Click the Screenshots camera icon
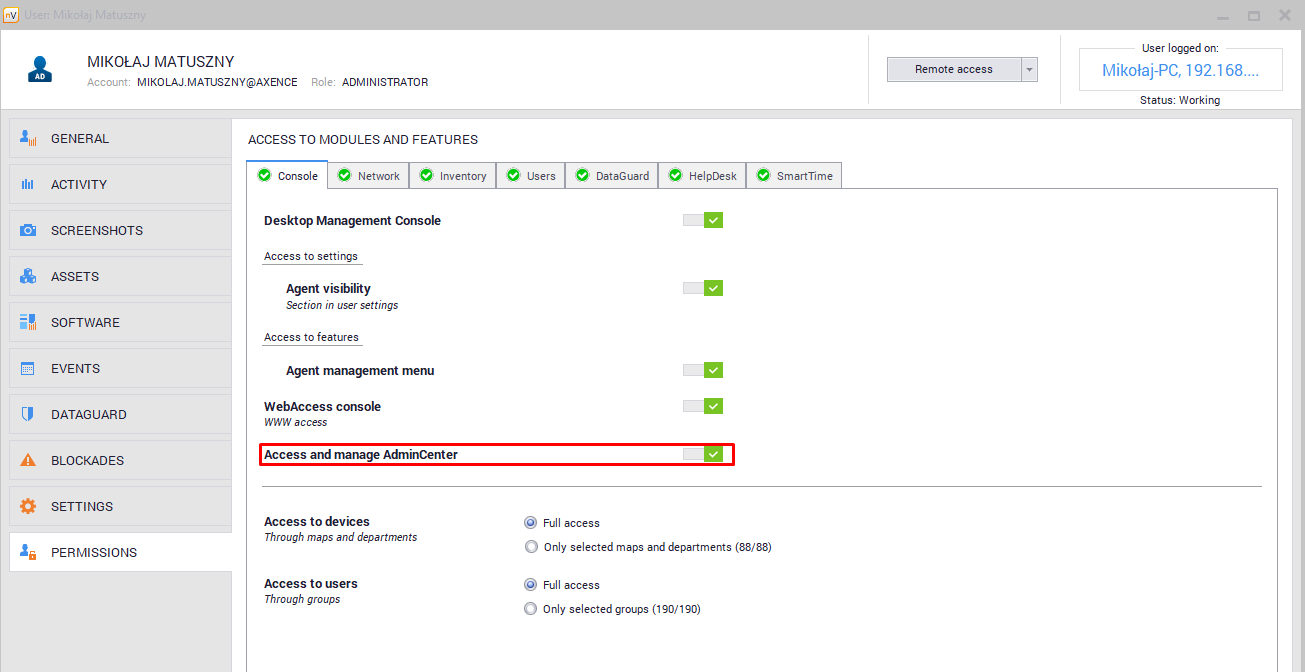Image resolution: width=1305 pixels, height=672 pixels. tap(28, 231)
